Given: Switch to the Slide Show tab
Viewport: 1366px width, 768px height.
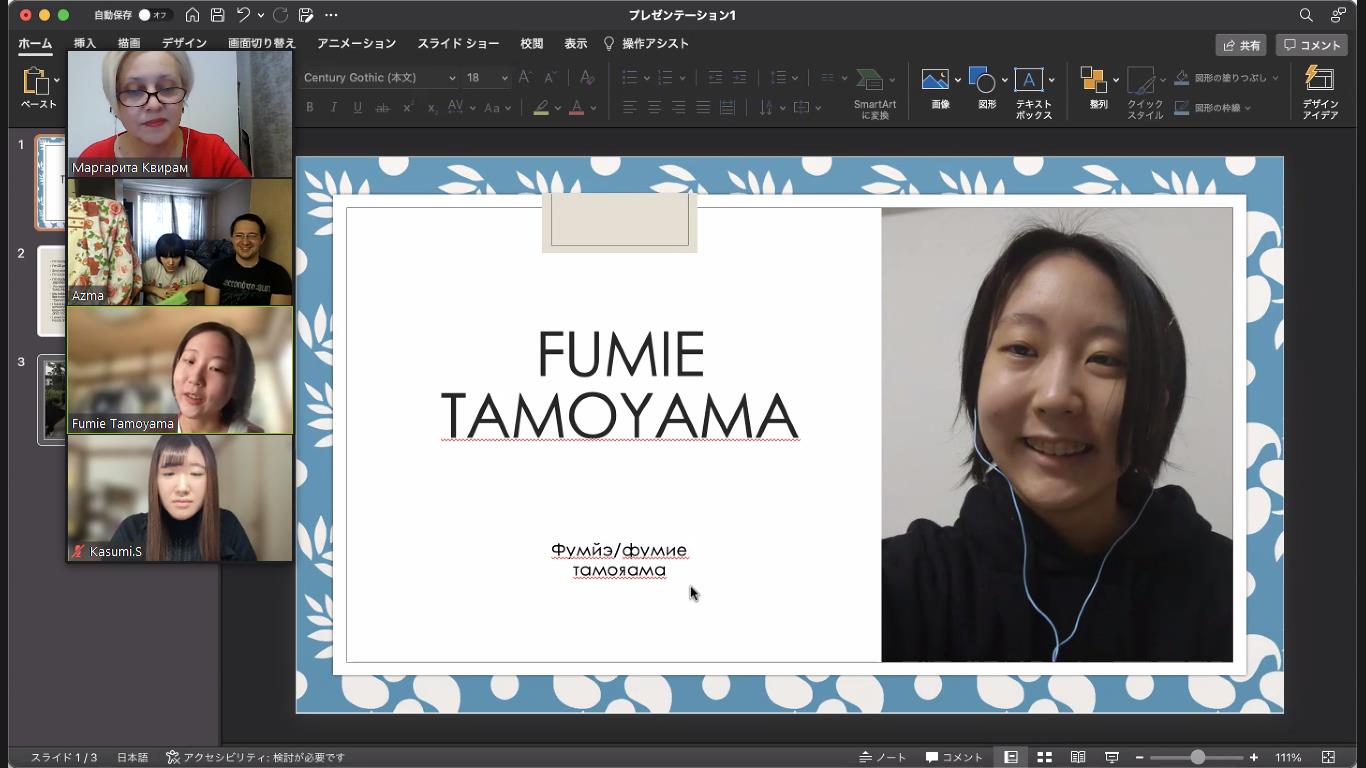Looking at the screenshot, I should [x=458, y=44].
